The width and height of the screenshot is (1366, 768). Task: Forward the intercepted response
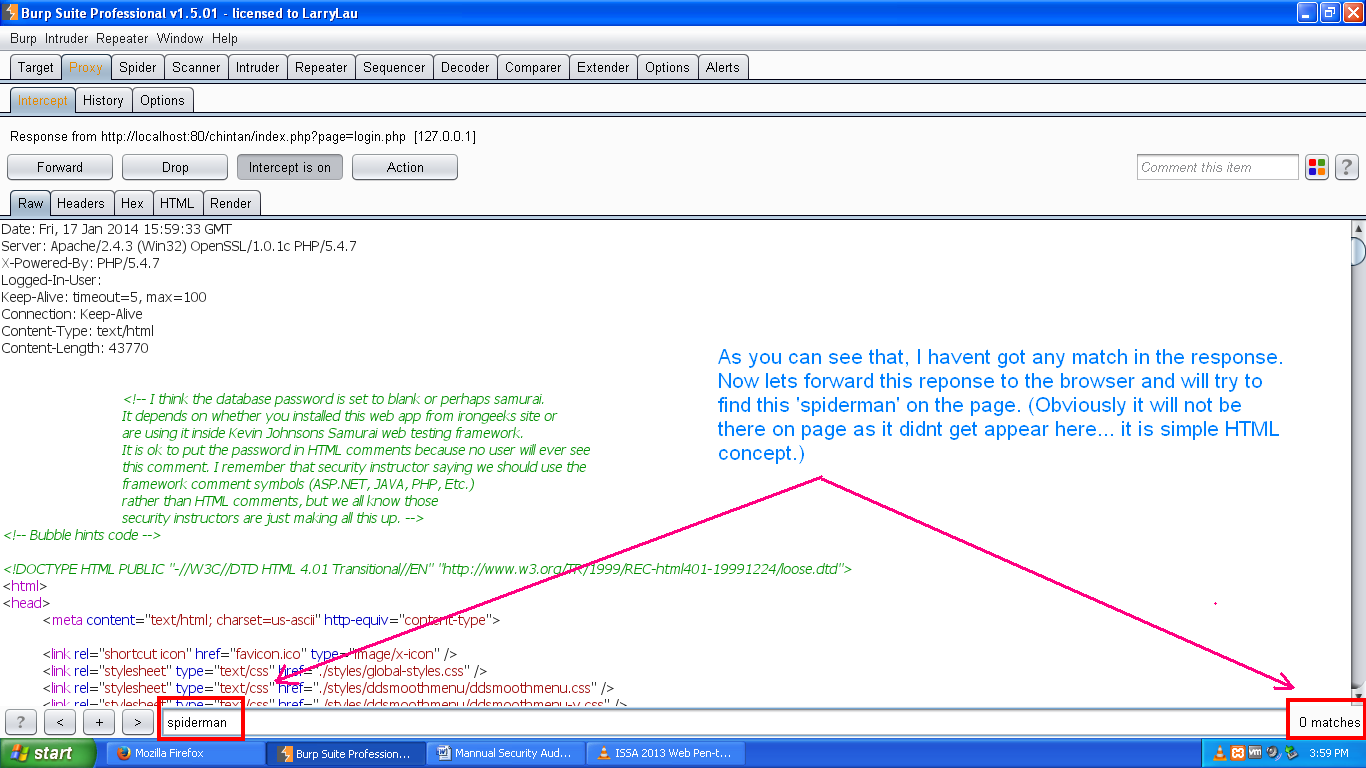click(60, 167)
